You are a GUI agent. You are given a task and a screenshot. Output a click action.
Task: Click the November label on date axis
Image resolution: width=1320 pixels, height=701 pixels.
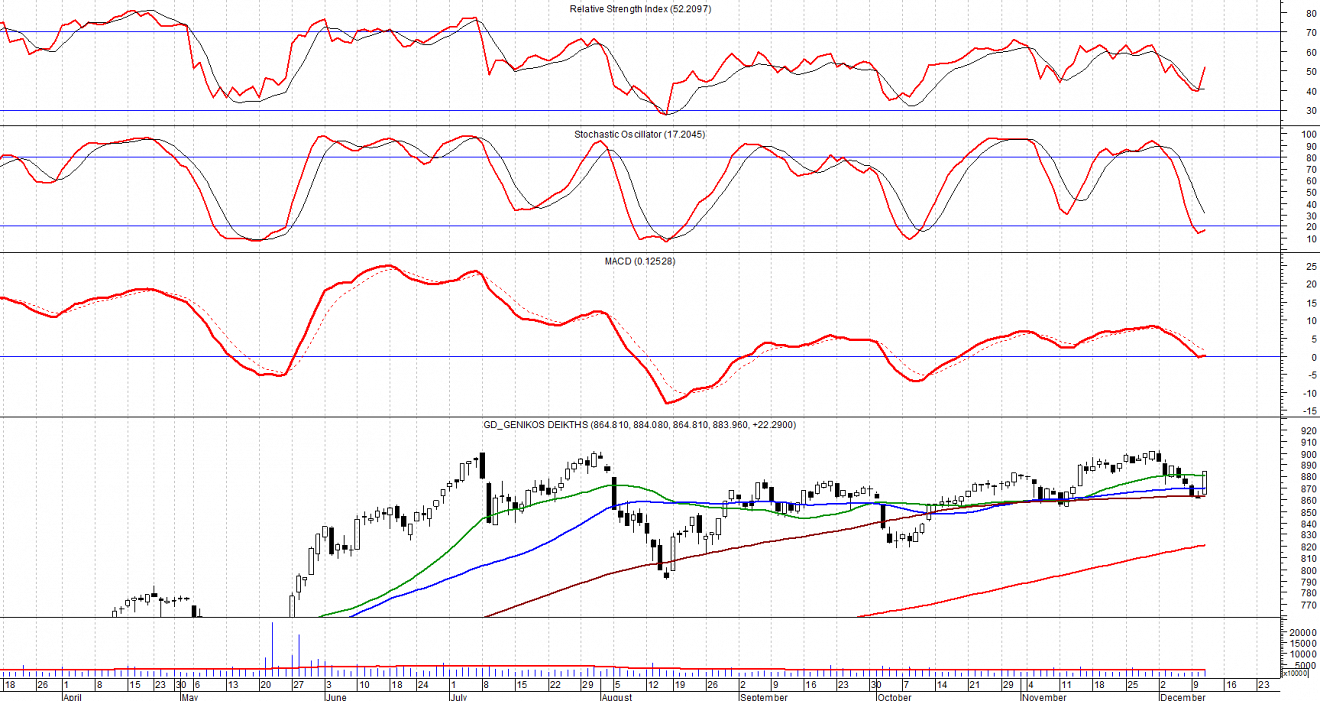(1046, 697)
